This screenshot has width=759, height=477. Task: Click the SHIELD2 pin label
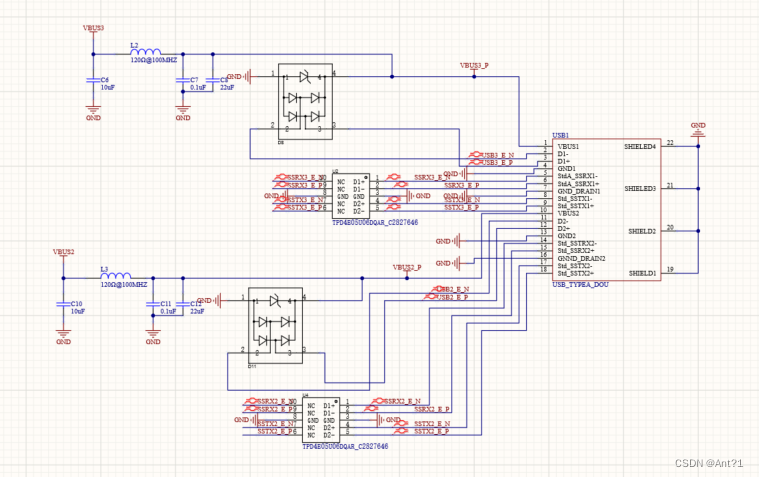642,231
